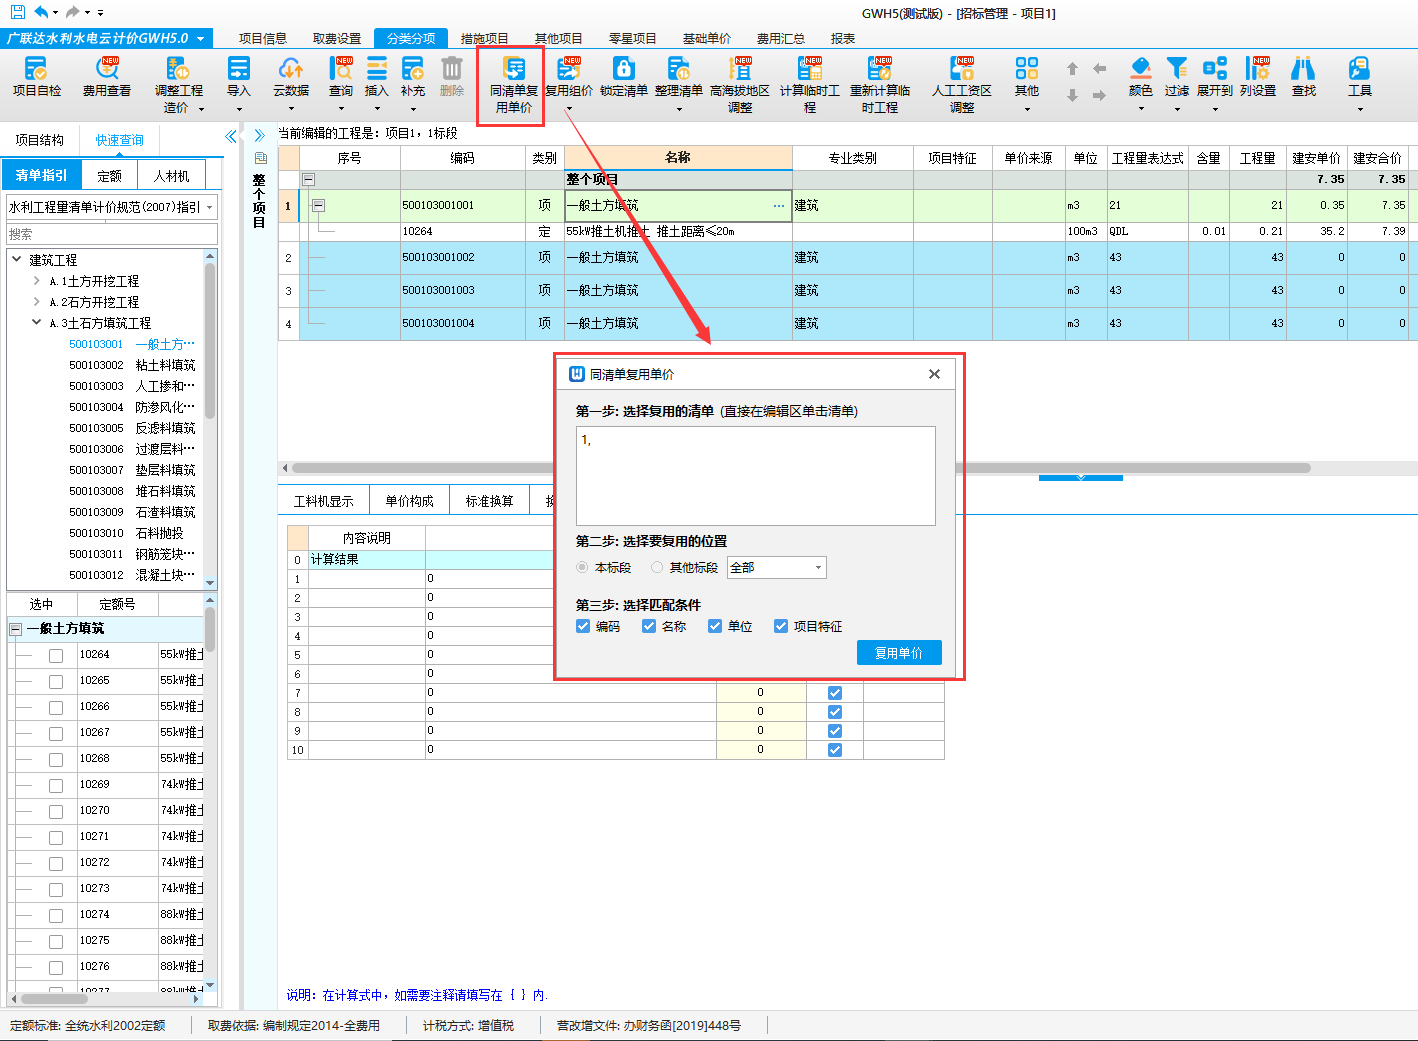Open the 标准换算 bottom tab
This screenshot has height=1041, width=1418.
click(490, 501)
